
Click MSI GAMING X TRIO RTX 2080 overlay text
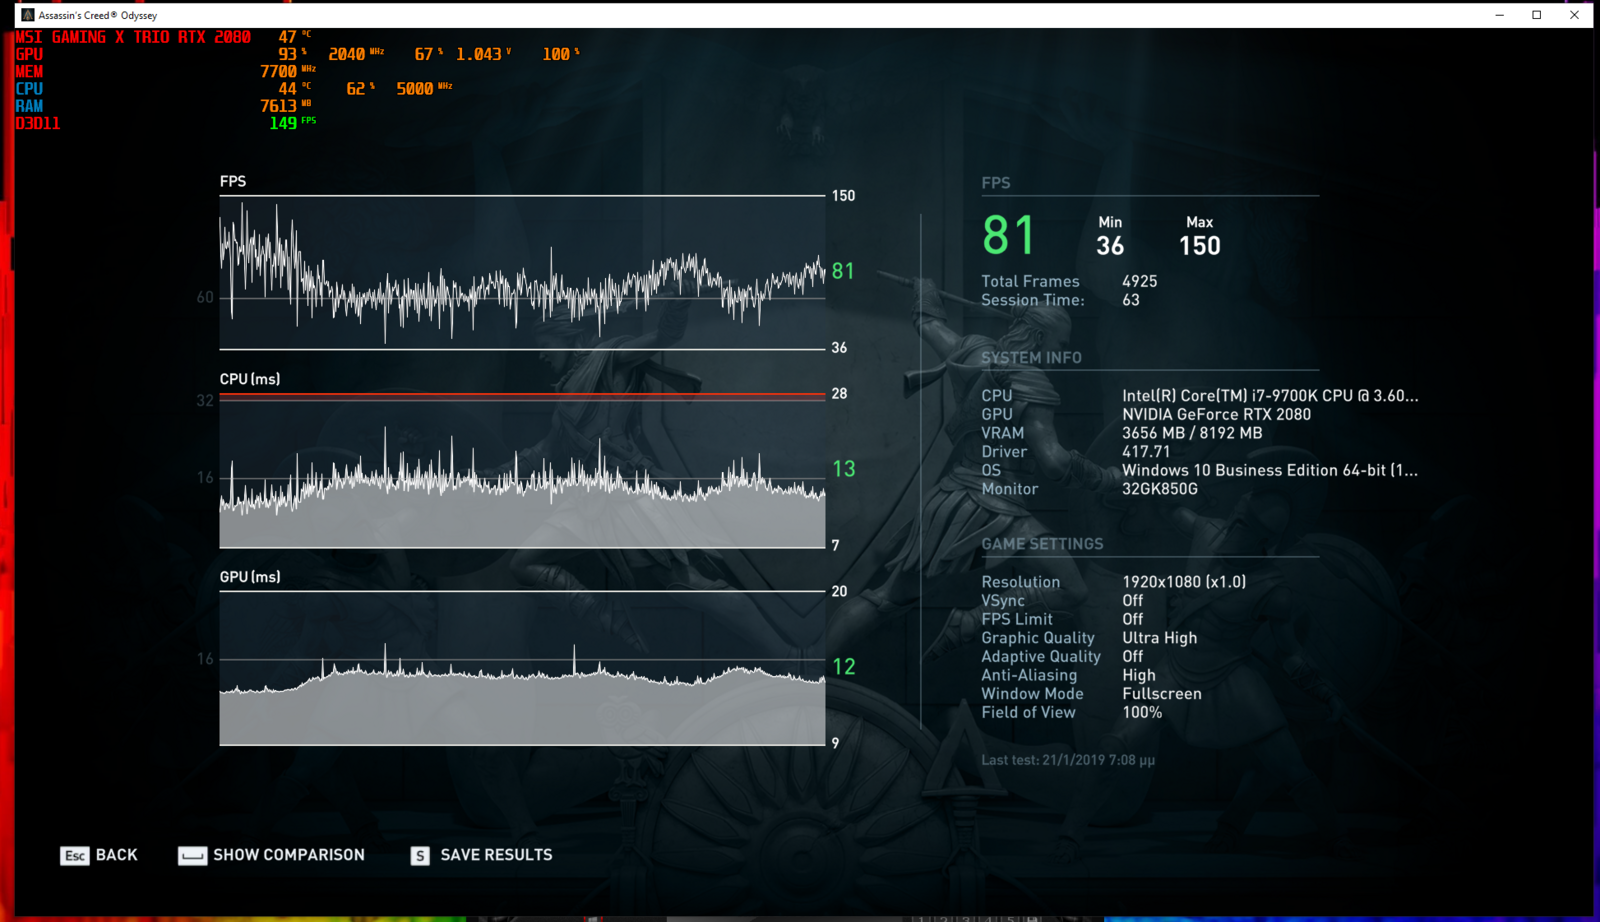(x=133, y=37)
